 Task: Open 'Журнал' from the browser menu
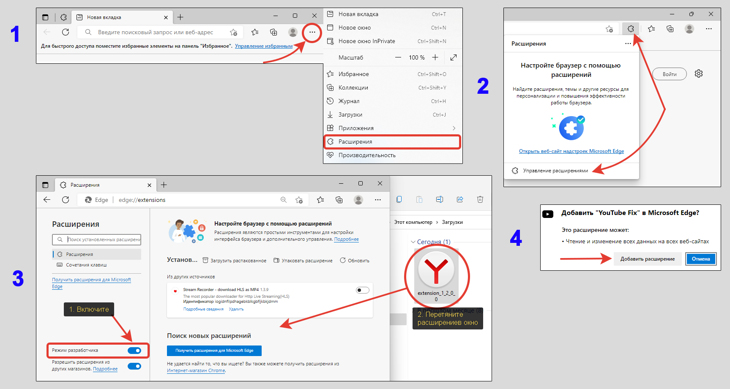(393, 101)
